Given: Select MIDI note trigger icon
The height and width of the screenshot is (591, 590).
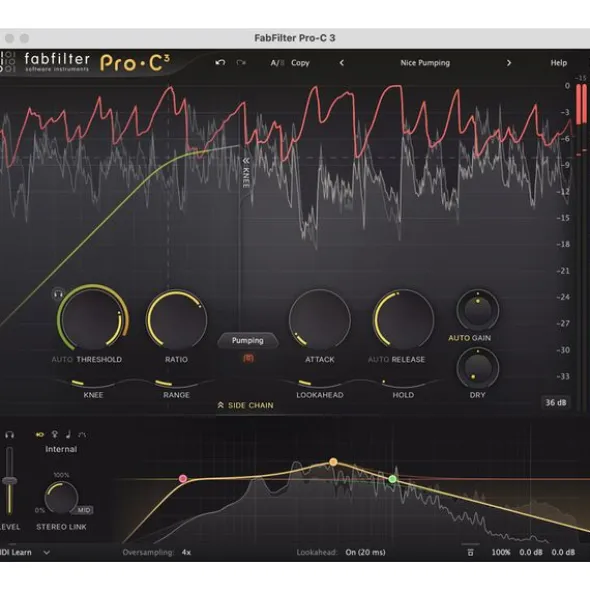Looking at the screenshot, I should click(x=68, y=435).
